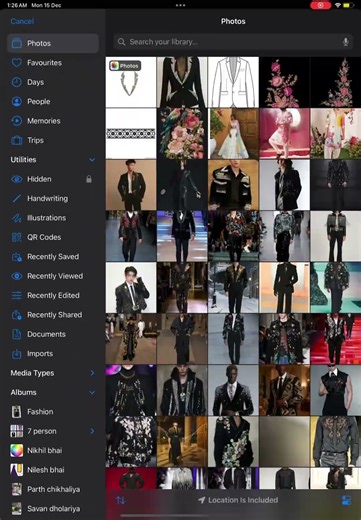Tap the microphone dictation icon
Screen dimensions: 361x520
click(346, 42)
